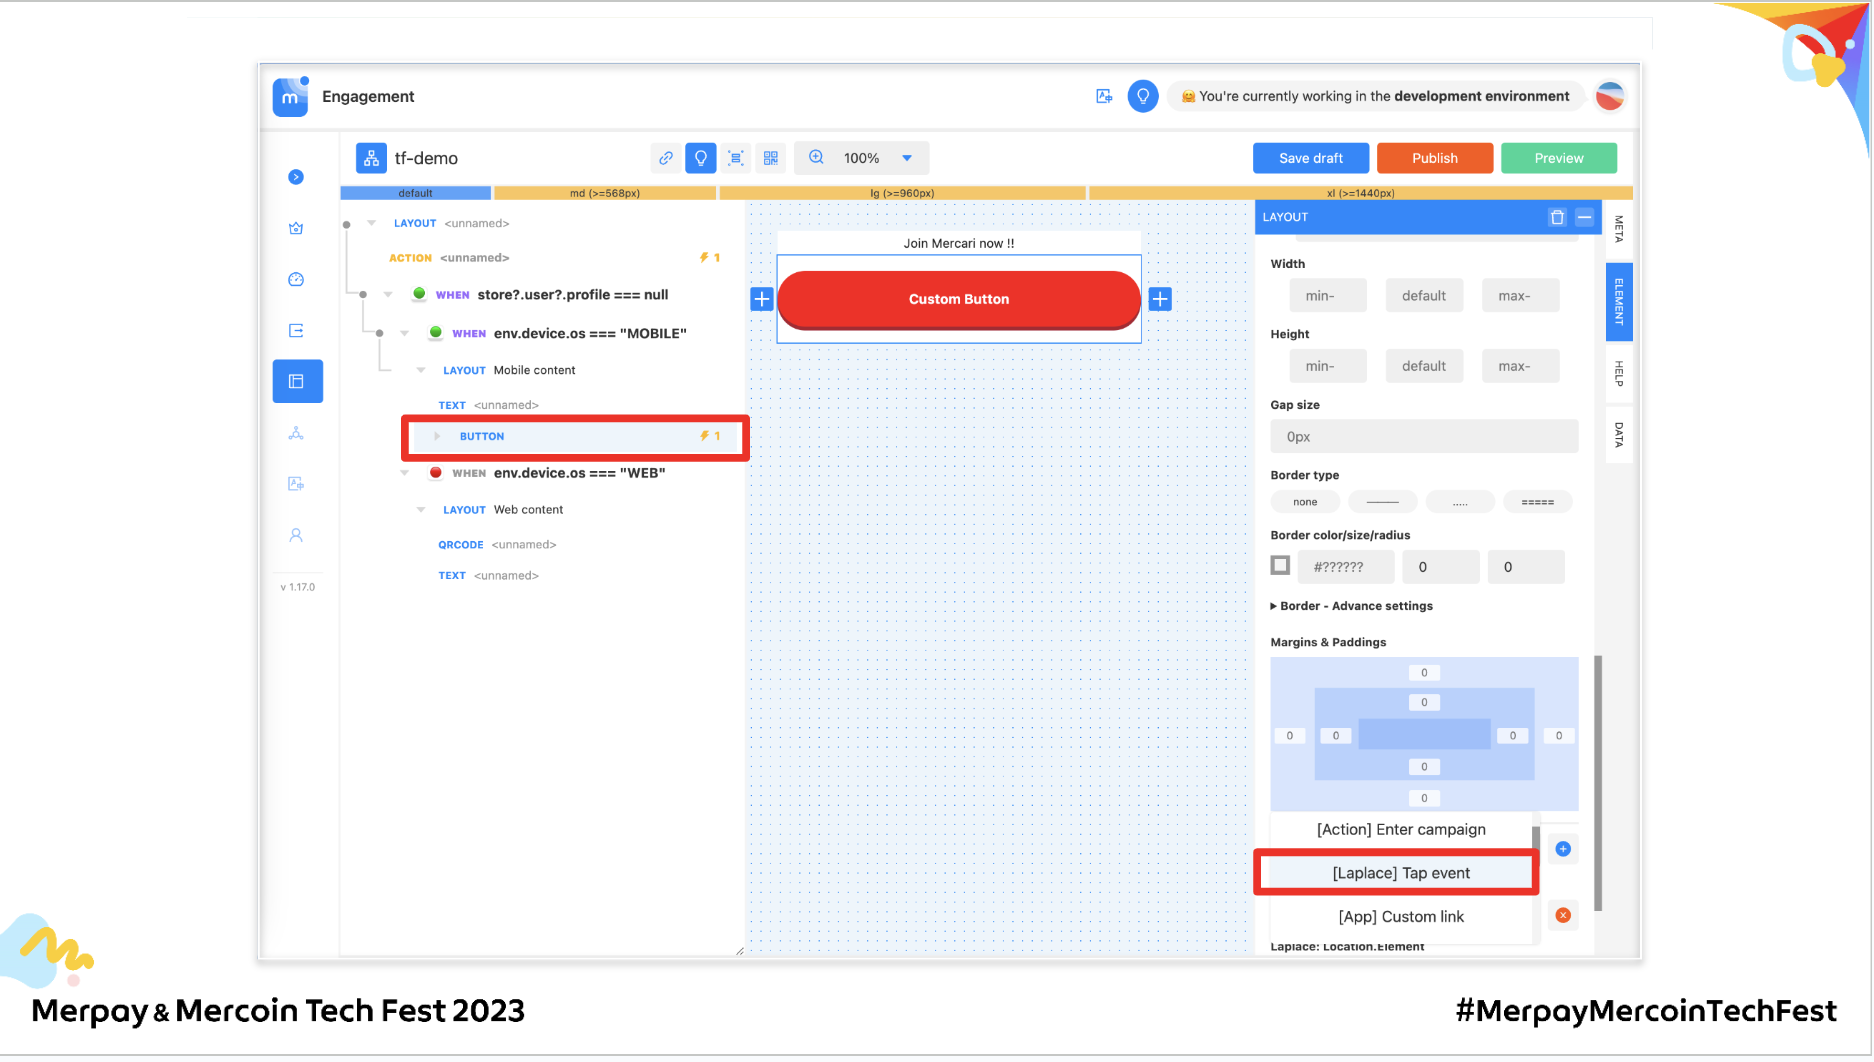Image resolution: width=1874 pixels, height=1062 pixels.
Task: Open the network nodes icon in sidebar
Action: coord(296,433)
